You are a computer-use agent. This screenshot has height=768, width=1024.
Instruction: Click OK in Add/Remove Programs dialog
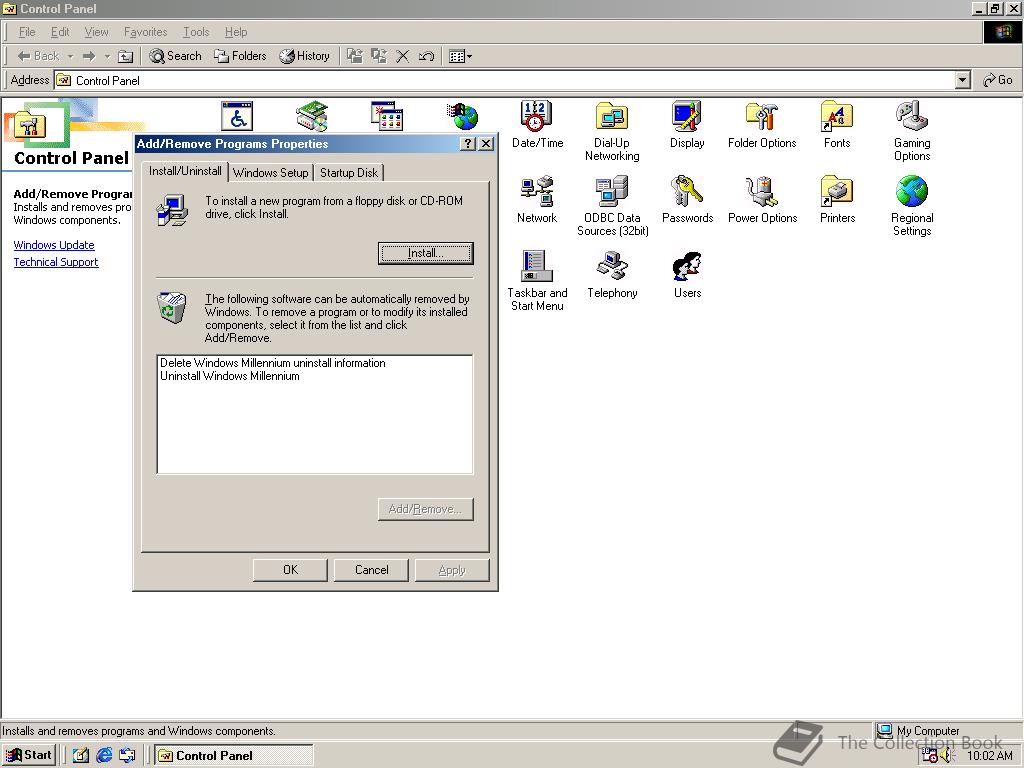click(291, 570)
